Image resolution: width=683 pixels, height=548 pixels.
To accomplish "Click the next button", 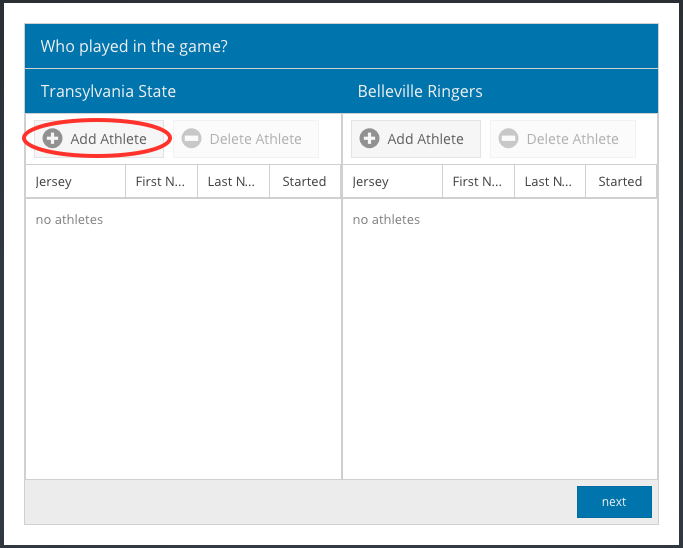I will [x=614, y=502].
